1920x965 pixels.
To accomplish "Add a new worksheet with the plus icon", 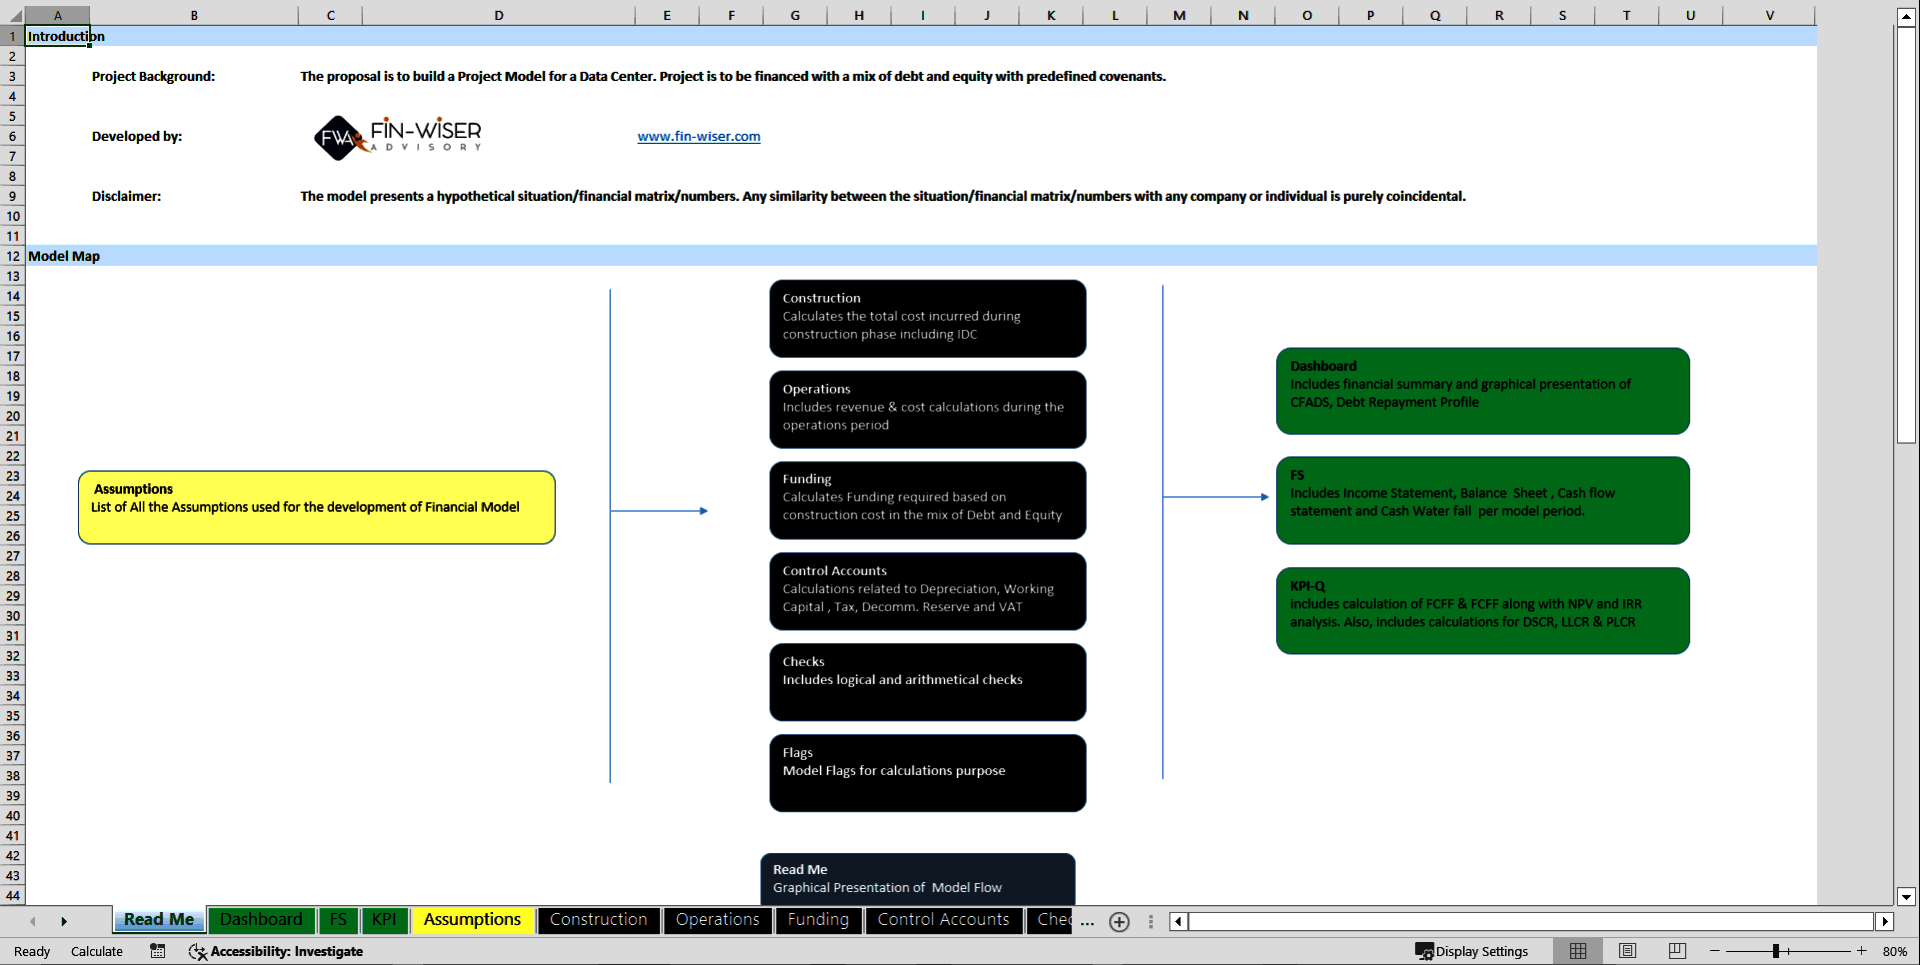I will (x=1119, y=922).
